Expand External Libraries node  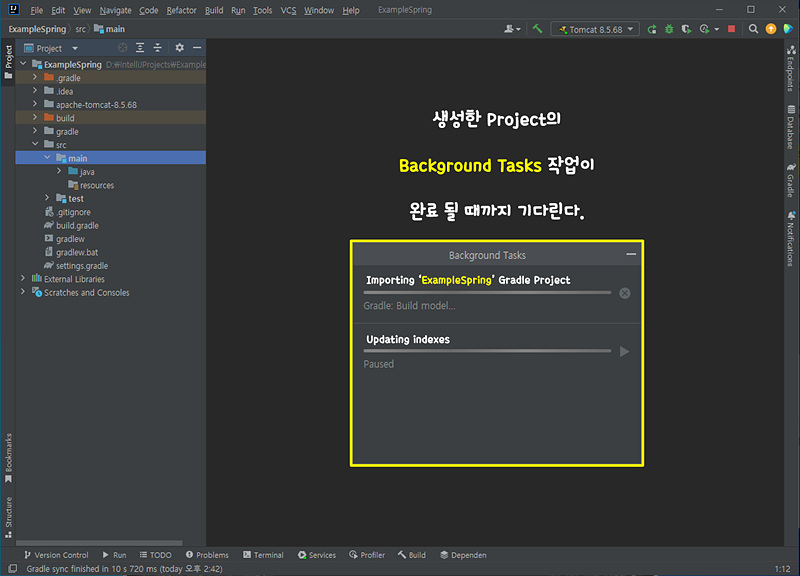coord(23,278)
